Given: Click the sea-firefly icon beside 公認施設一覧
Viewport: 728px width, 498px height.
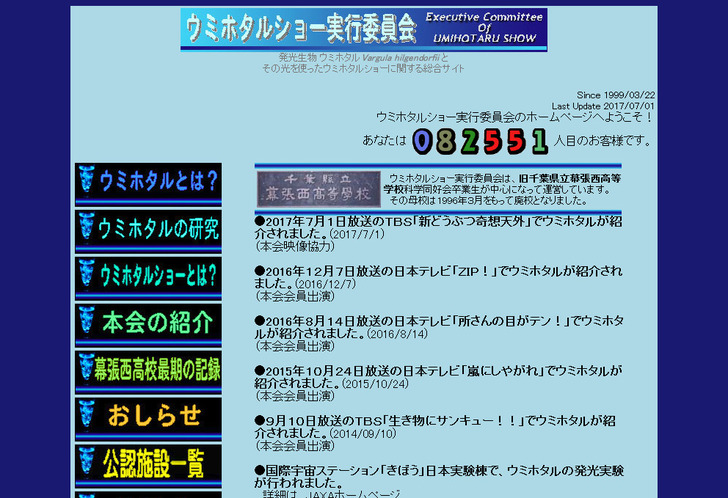Looking at the screenshot, I should (x=86, y=462).
